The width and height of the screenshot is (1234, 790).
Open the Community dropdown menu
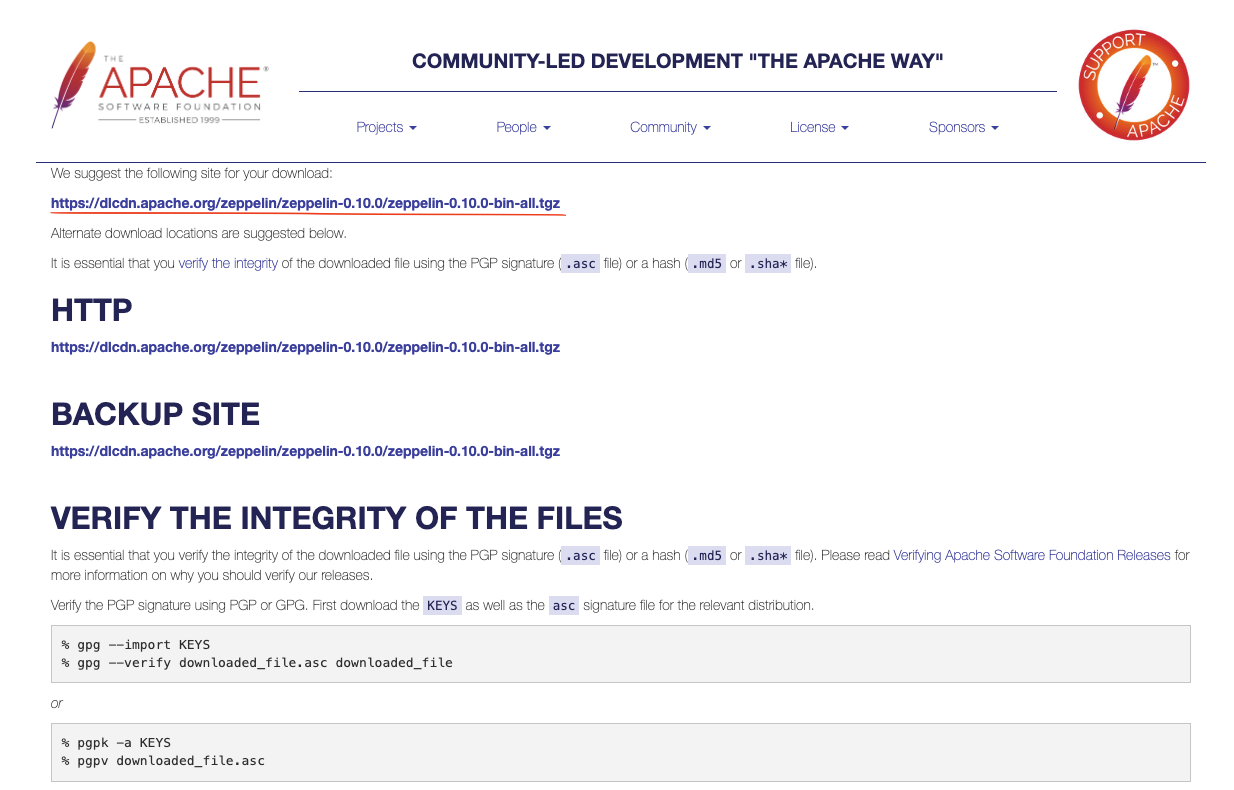coord(670,127)
